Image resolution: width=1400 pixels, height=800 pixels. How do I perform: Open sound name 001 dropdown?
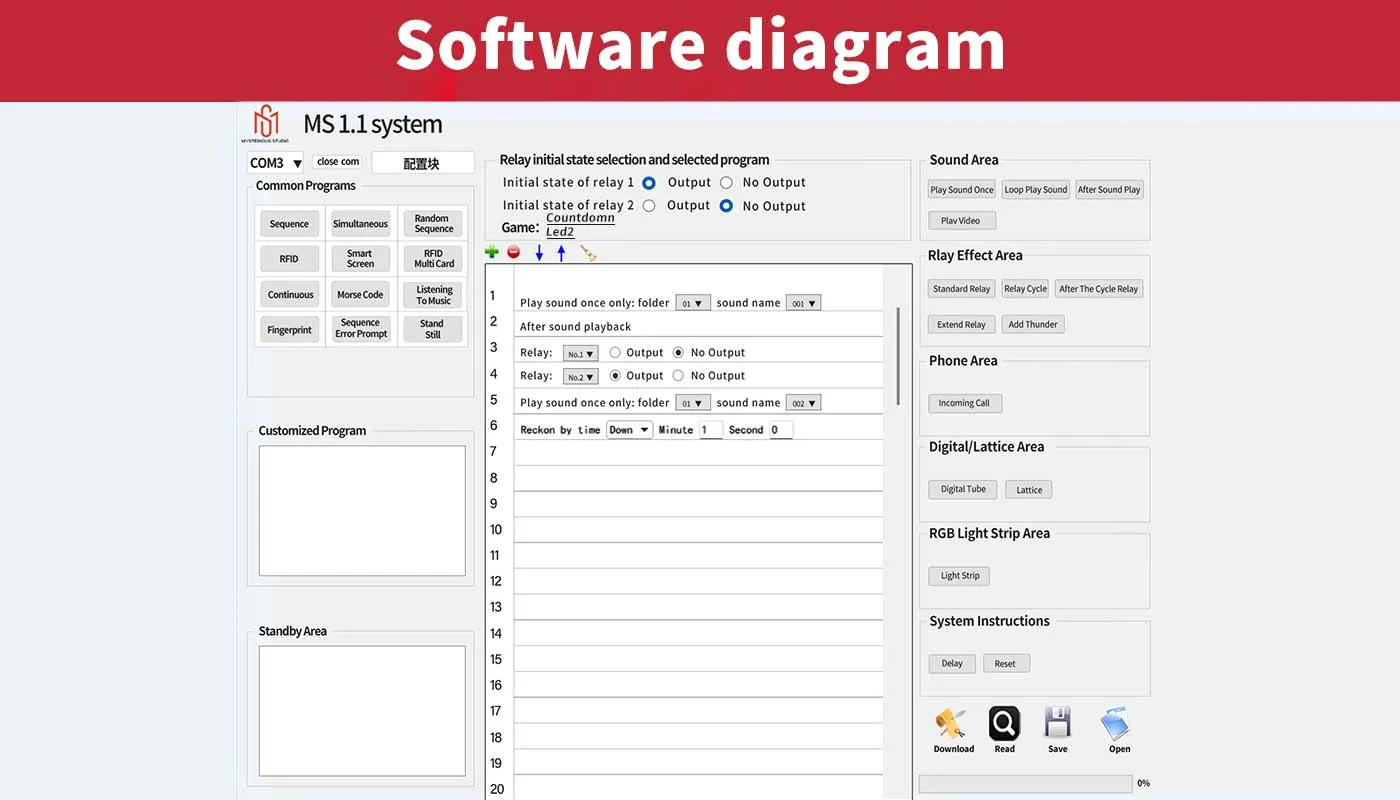click(x=803, y=303)
